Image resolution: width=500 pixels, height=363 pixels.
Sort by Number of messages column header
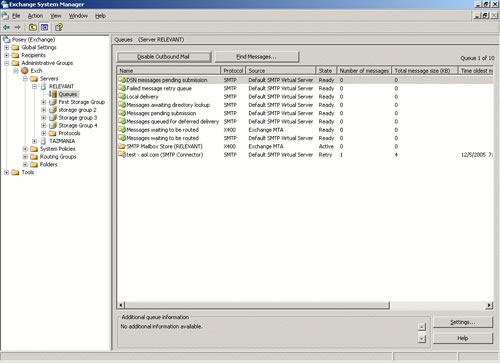coord(364,71)
